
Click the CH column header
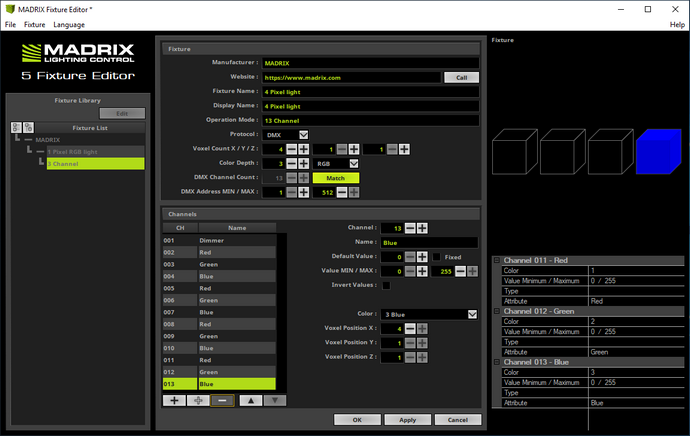pyautogui.click(x=180, y=228)
